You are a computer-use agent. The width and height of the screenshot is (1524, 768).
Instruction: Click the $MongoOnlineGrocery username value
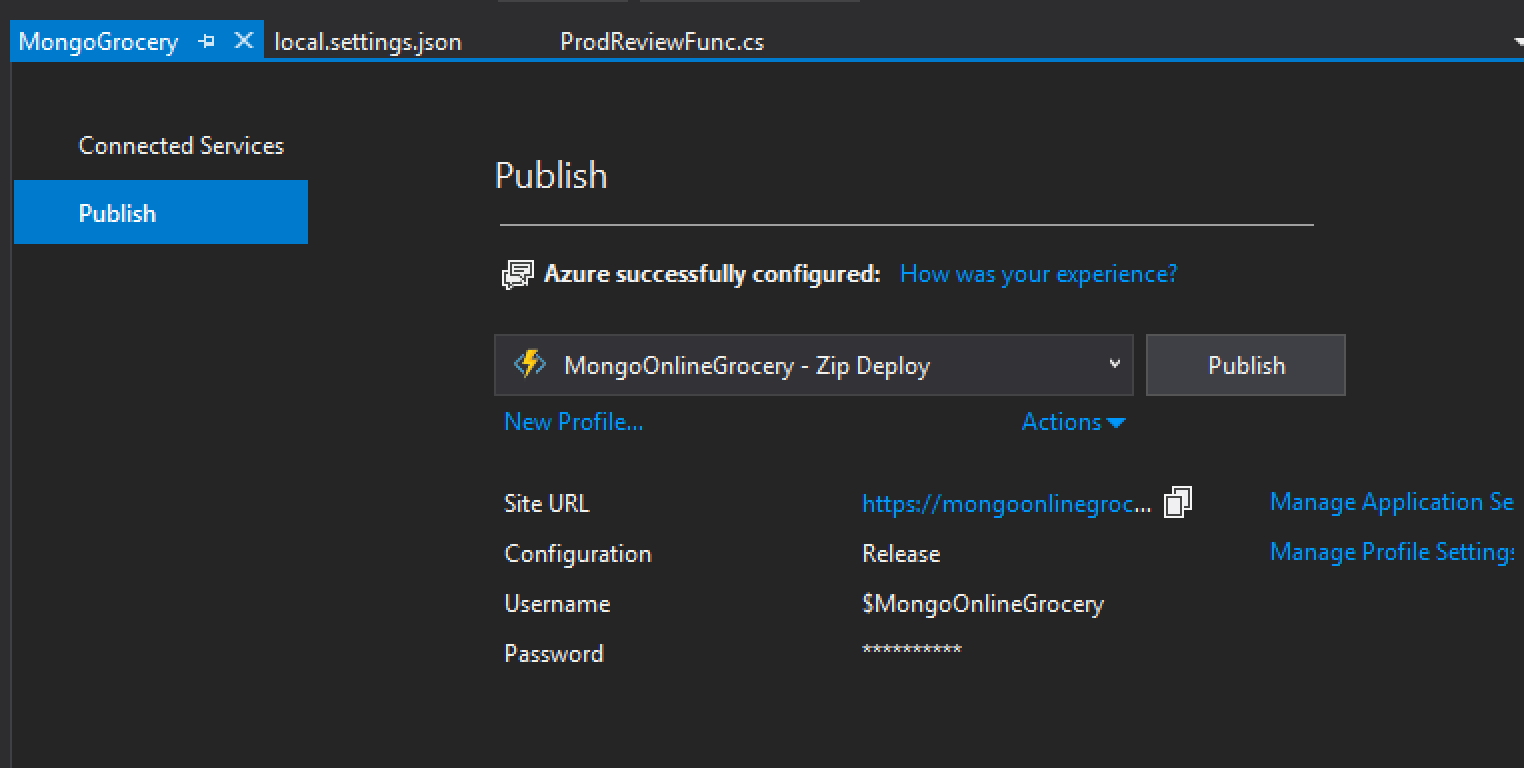click(982, 604)
